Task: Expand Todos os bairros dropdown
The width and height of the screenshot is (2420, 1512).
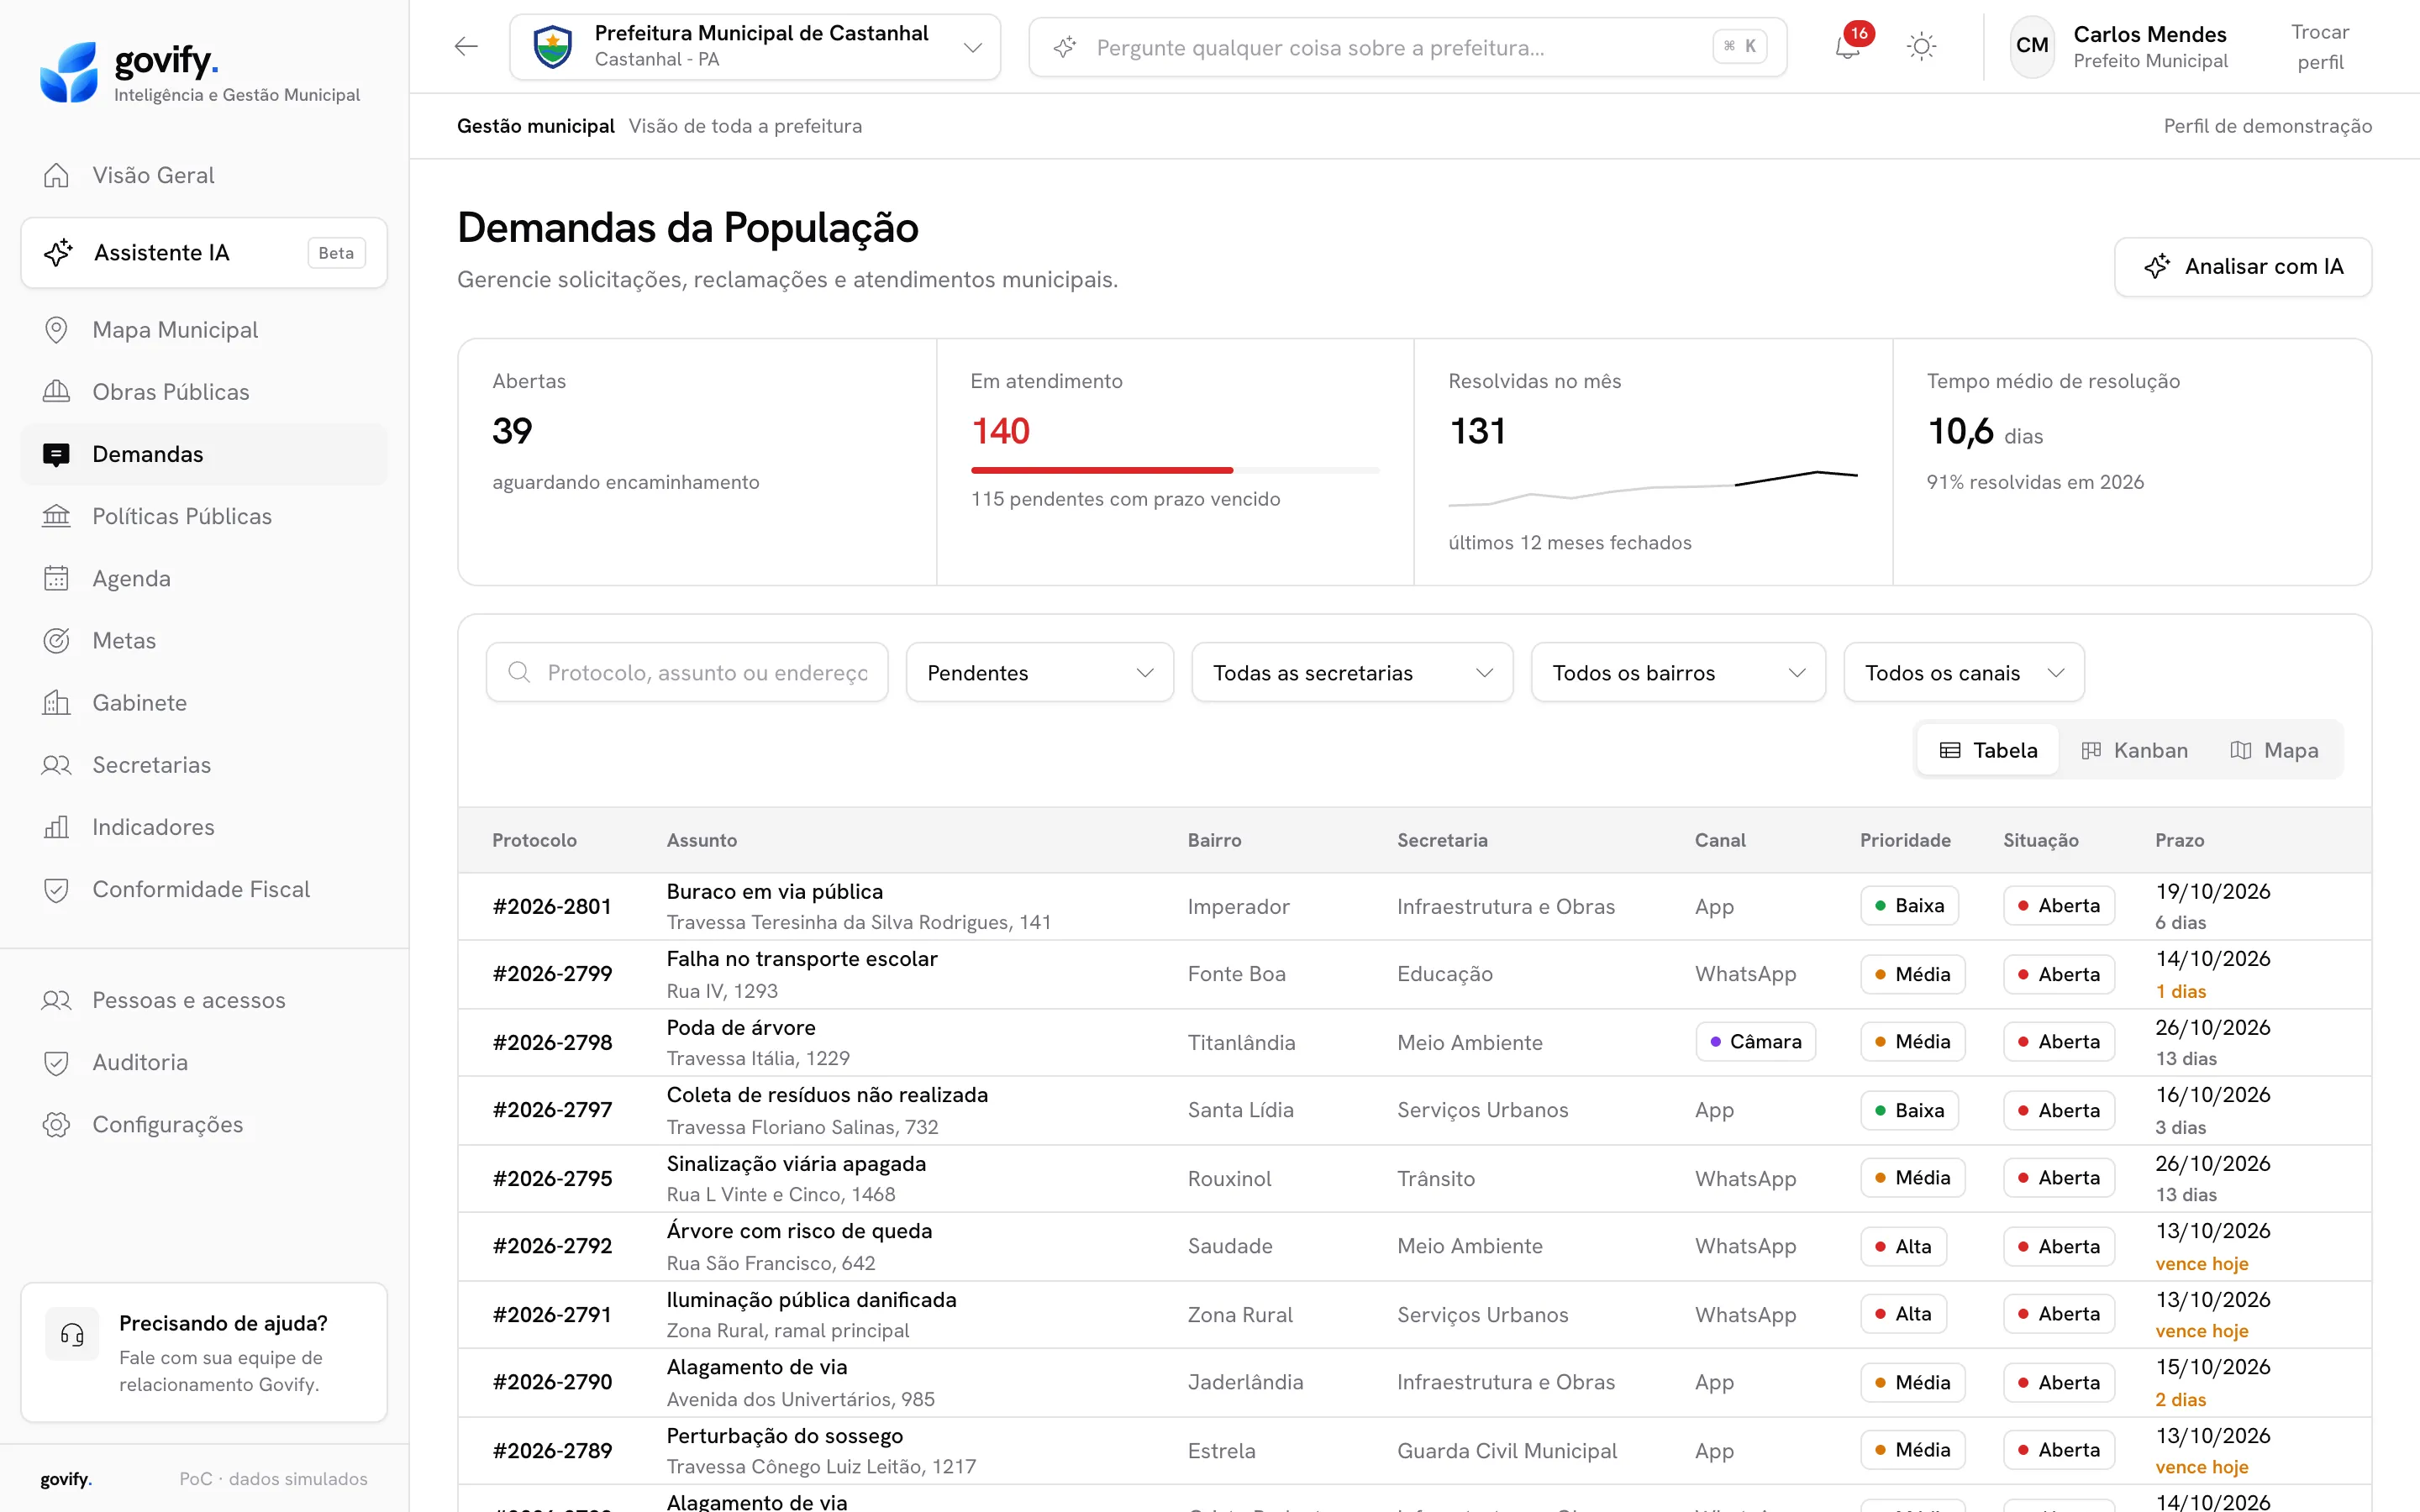Action: (1678, 673)
